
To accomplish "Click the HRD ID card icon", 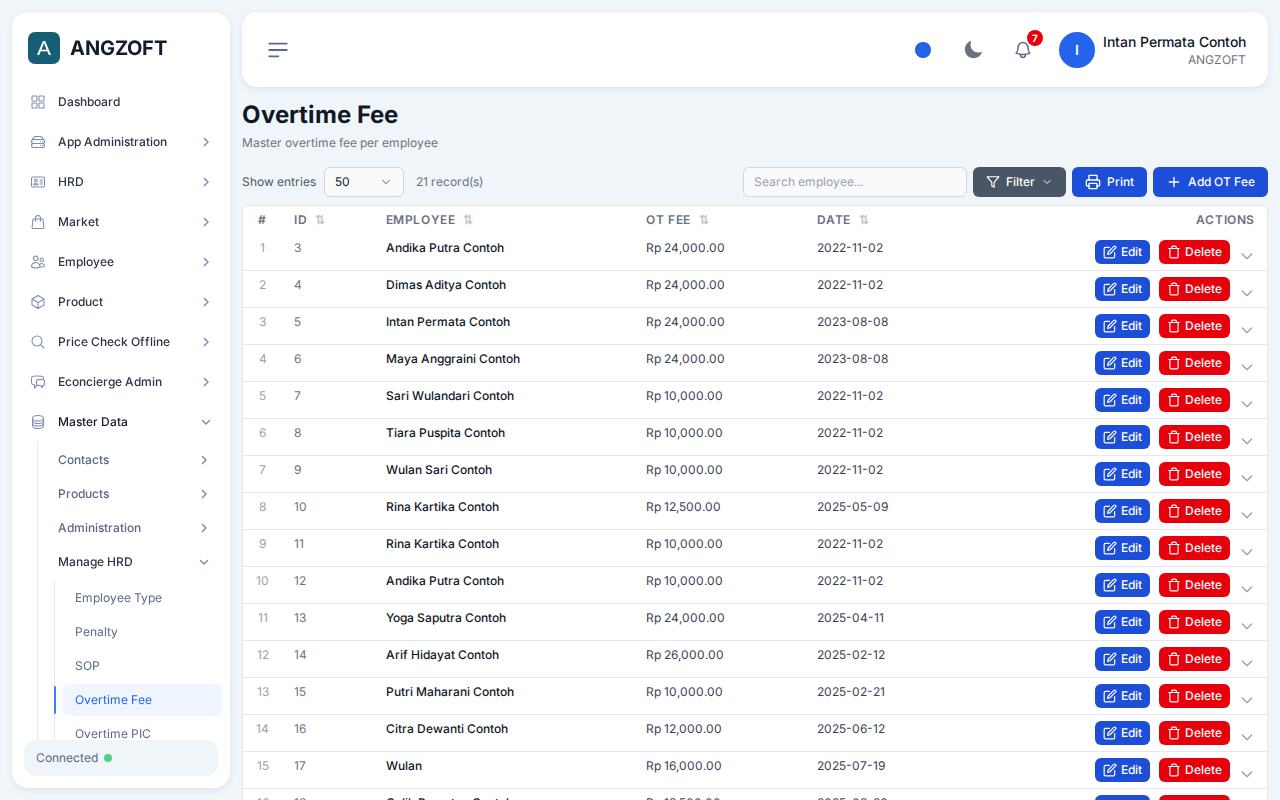I will tap(38, 182).
